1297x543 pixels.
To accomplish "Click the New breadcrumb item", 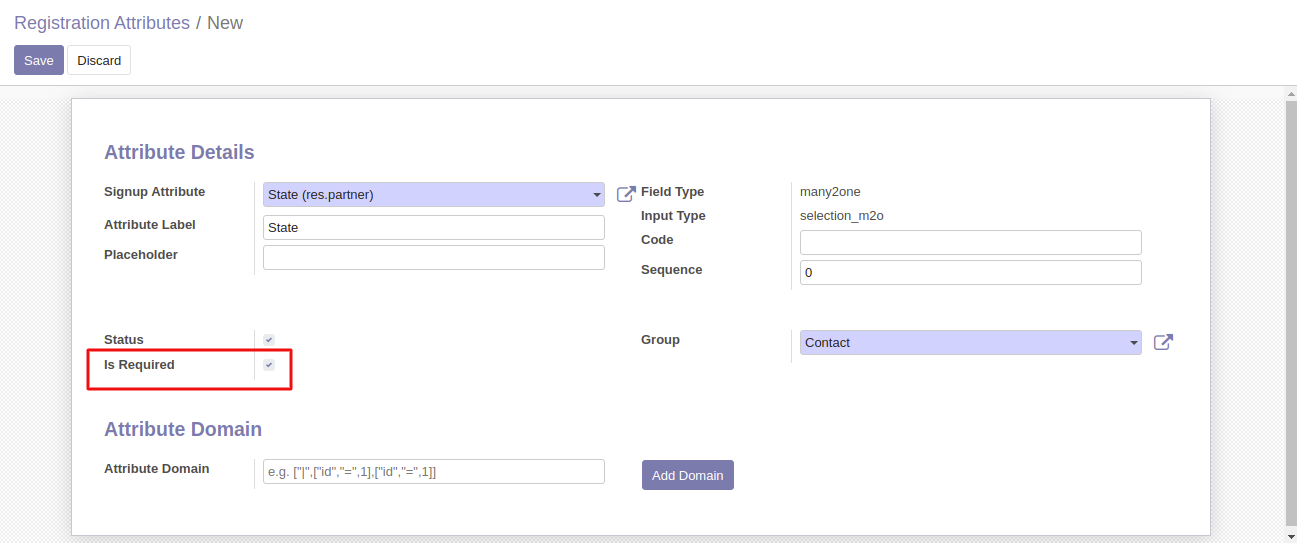I will [x=225, y=23].
